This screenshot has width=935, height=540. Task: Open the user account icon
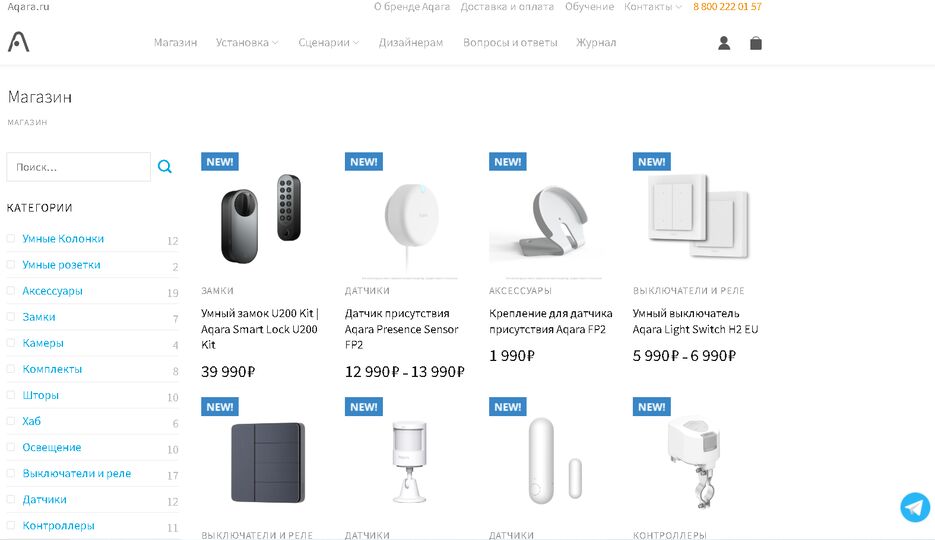[x=724, y=43]
